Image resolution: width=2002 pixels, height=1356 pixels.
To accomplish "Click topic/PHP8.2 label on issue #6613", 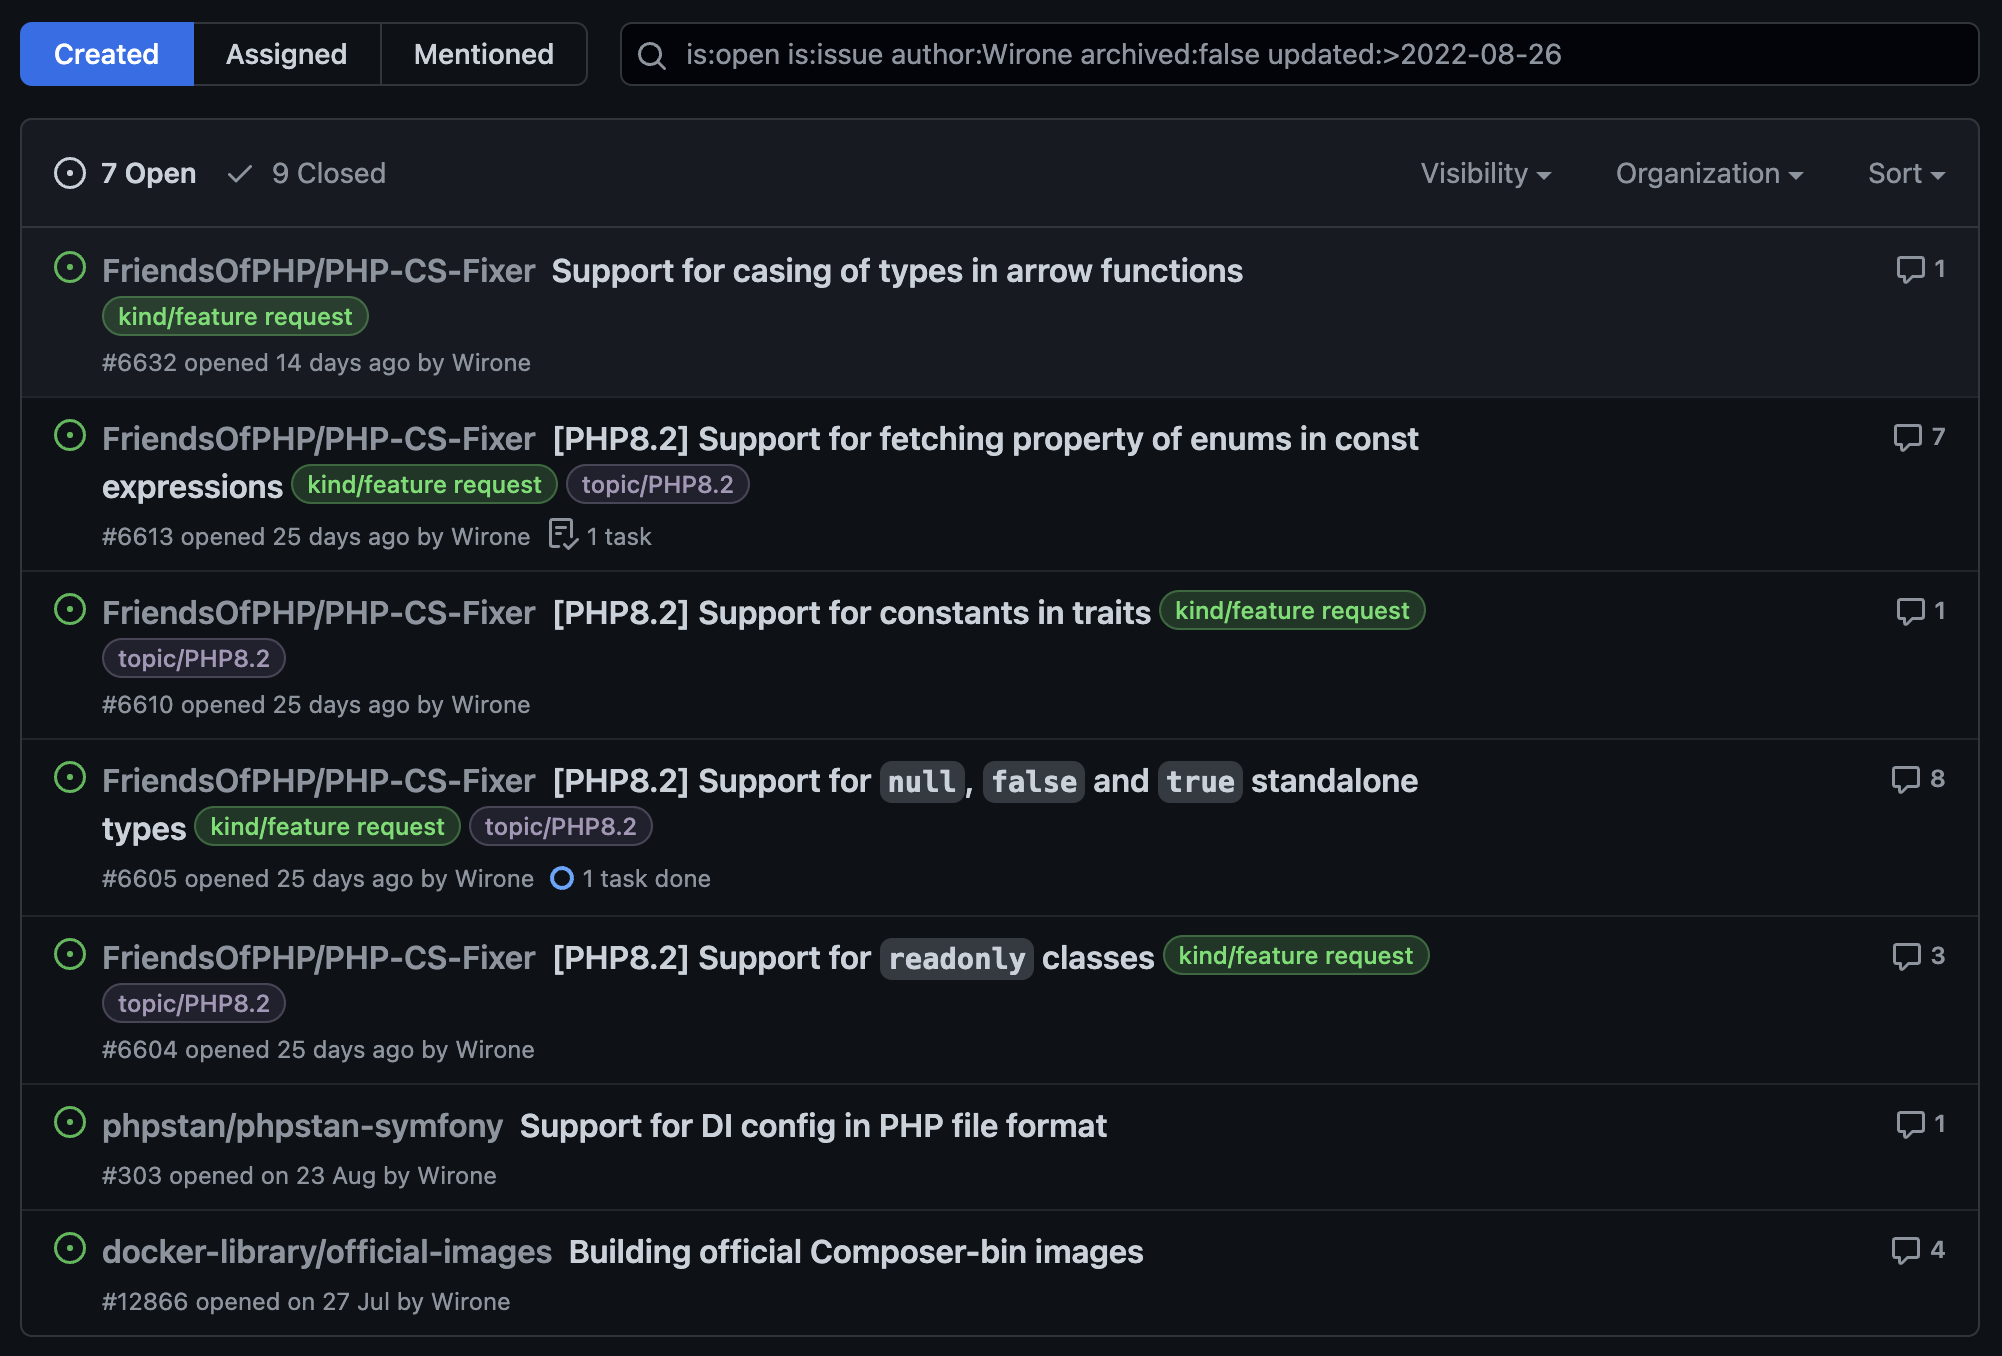I will pyautogui.click(x=657, y=484).
